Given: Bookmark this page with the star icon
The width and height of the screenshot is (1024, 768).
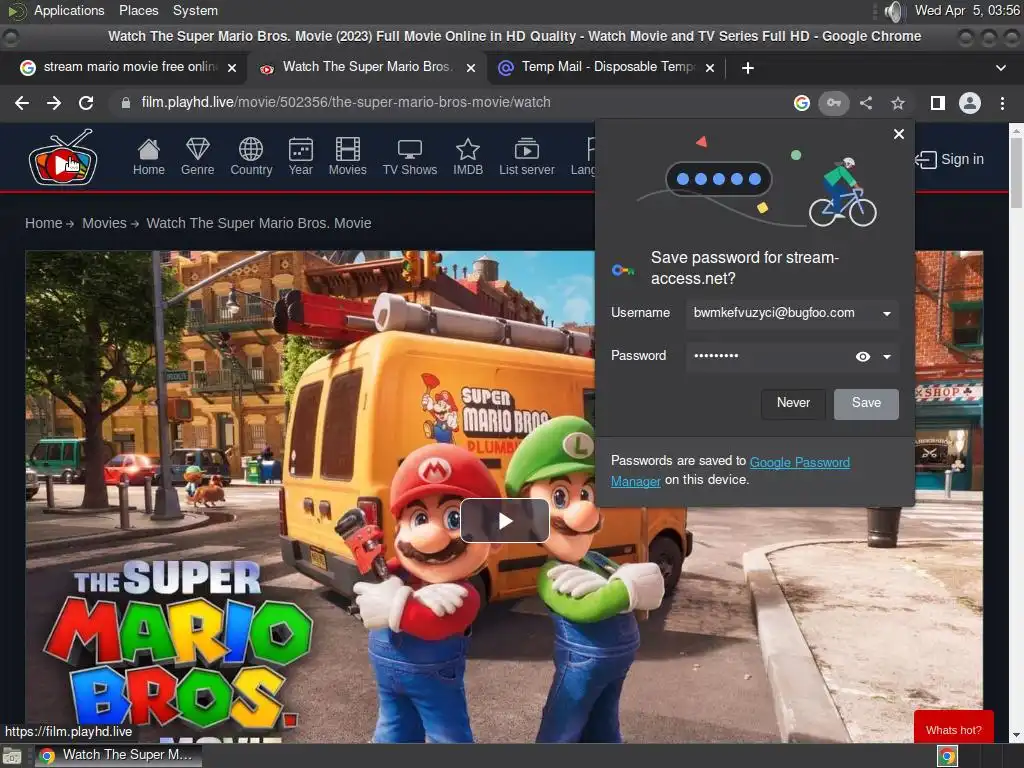Looking at the screenshot, I should click(898, 103).
